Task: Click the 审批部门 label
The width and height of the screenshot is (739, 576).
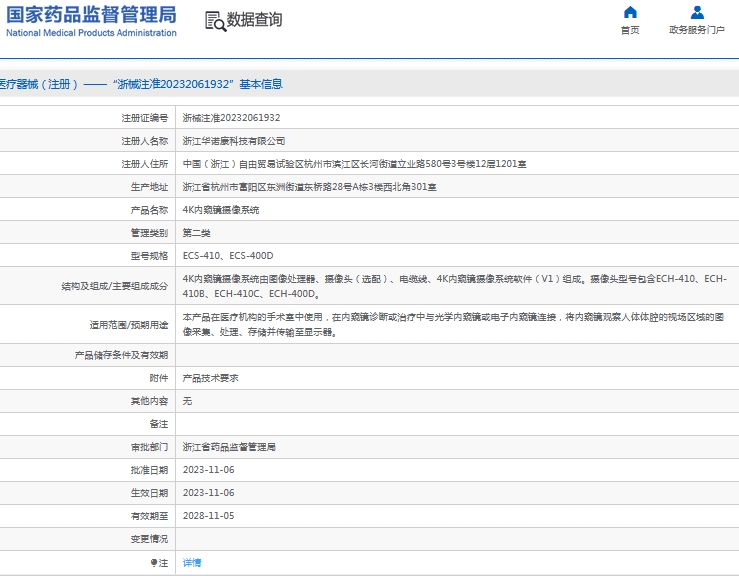Action: [149, 447]
